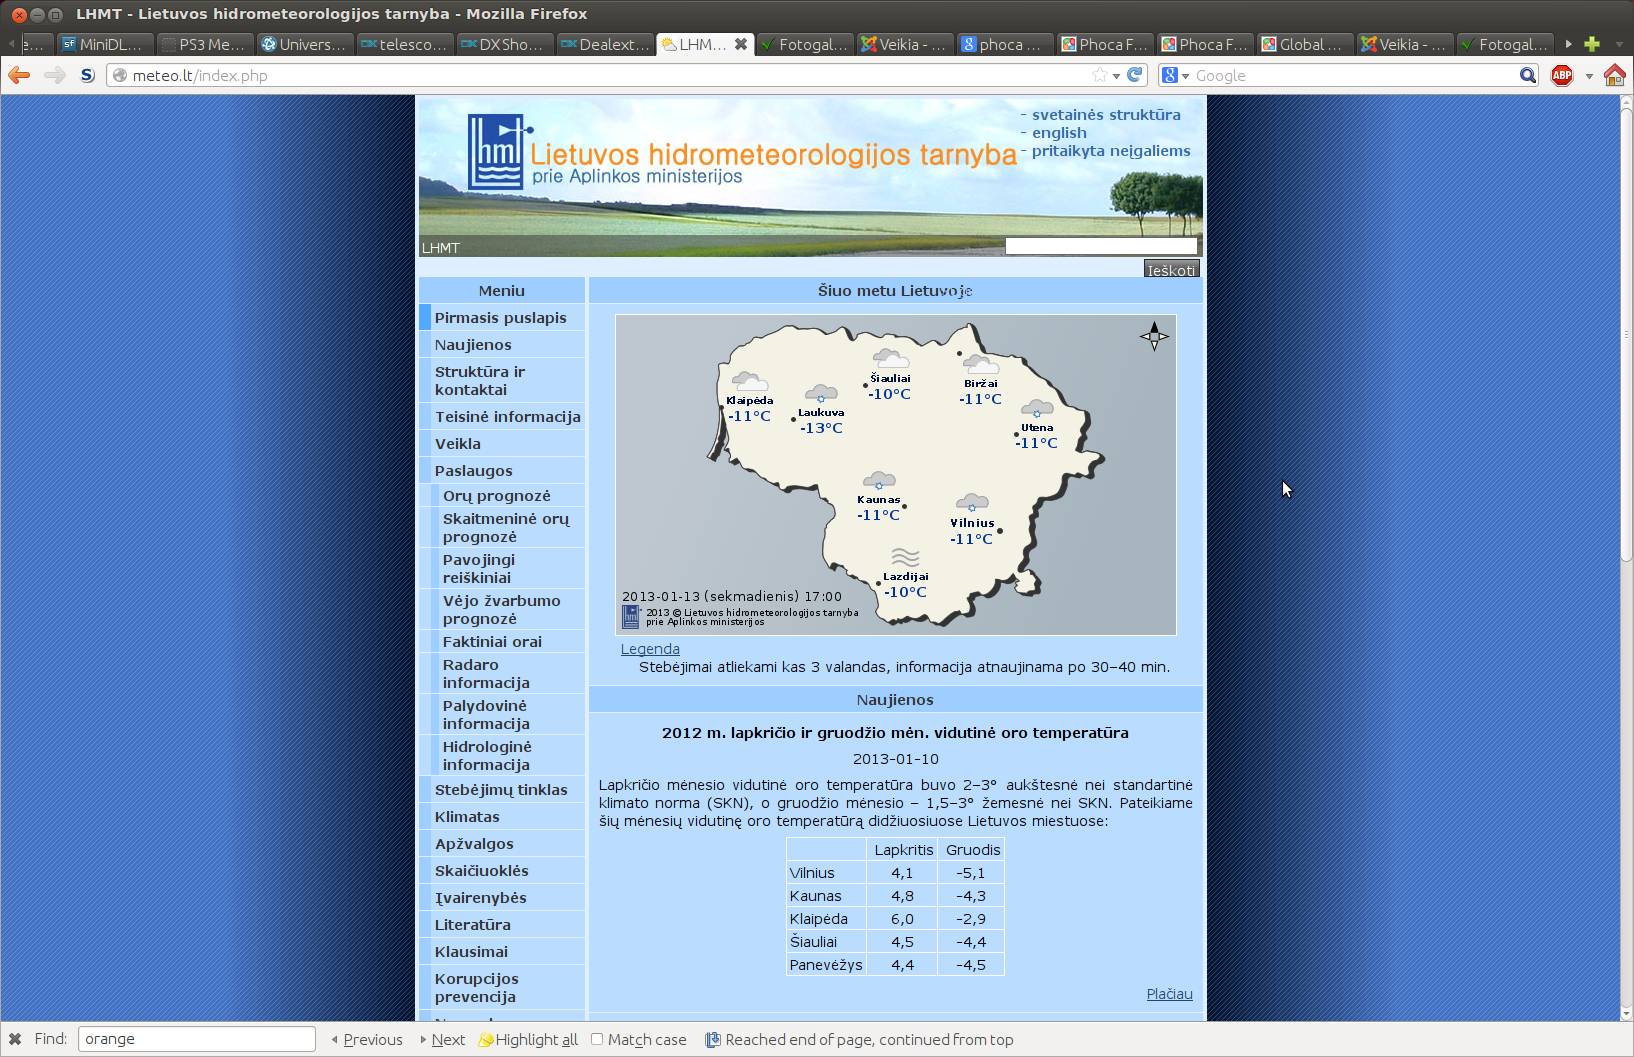Open the Google search engine dropdown
Screen dimensions: 1634x1057
pos(1175,75)
